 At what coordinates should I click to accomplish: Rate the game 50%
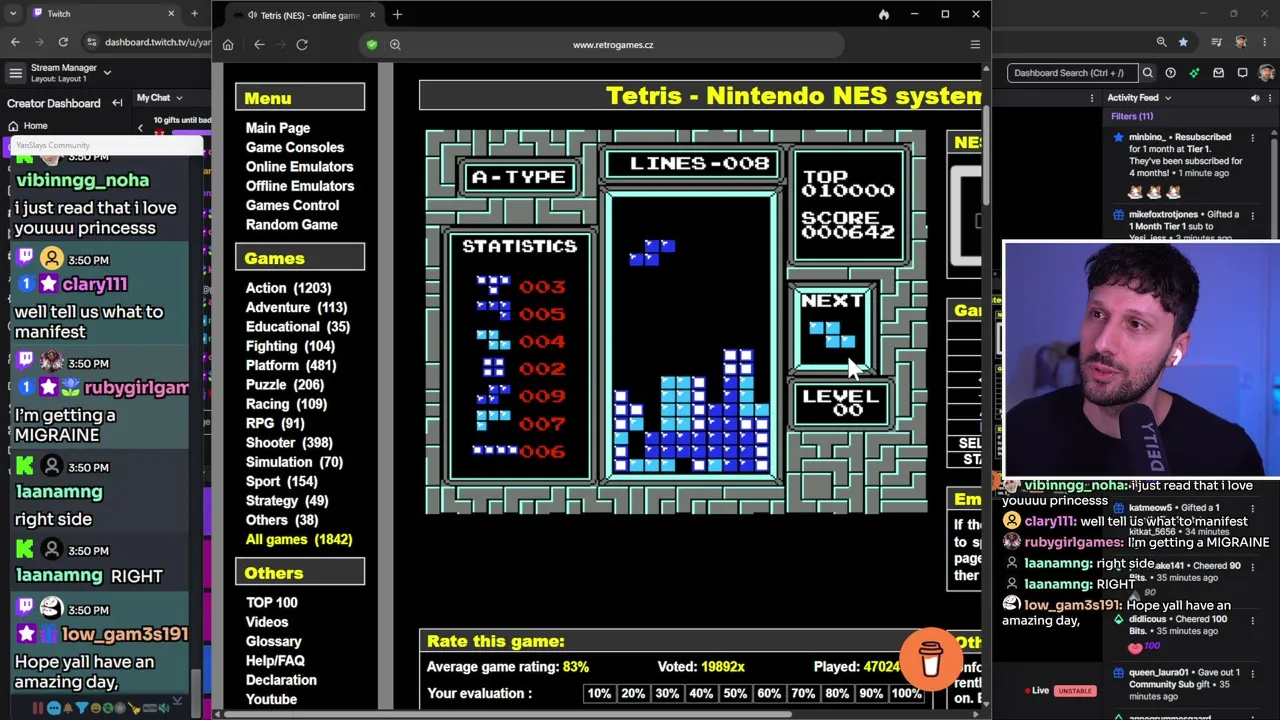pyautogui.click(x=735, y=693)
